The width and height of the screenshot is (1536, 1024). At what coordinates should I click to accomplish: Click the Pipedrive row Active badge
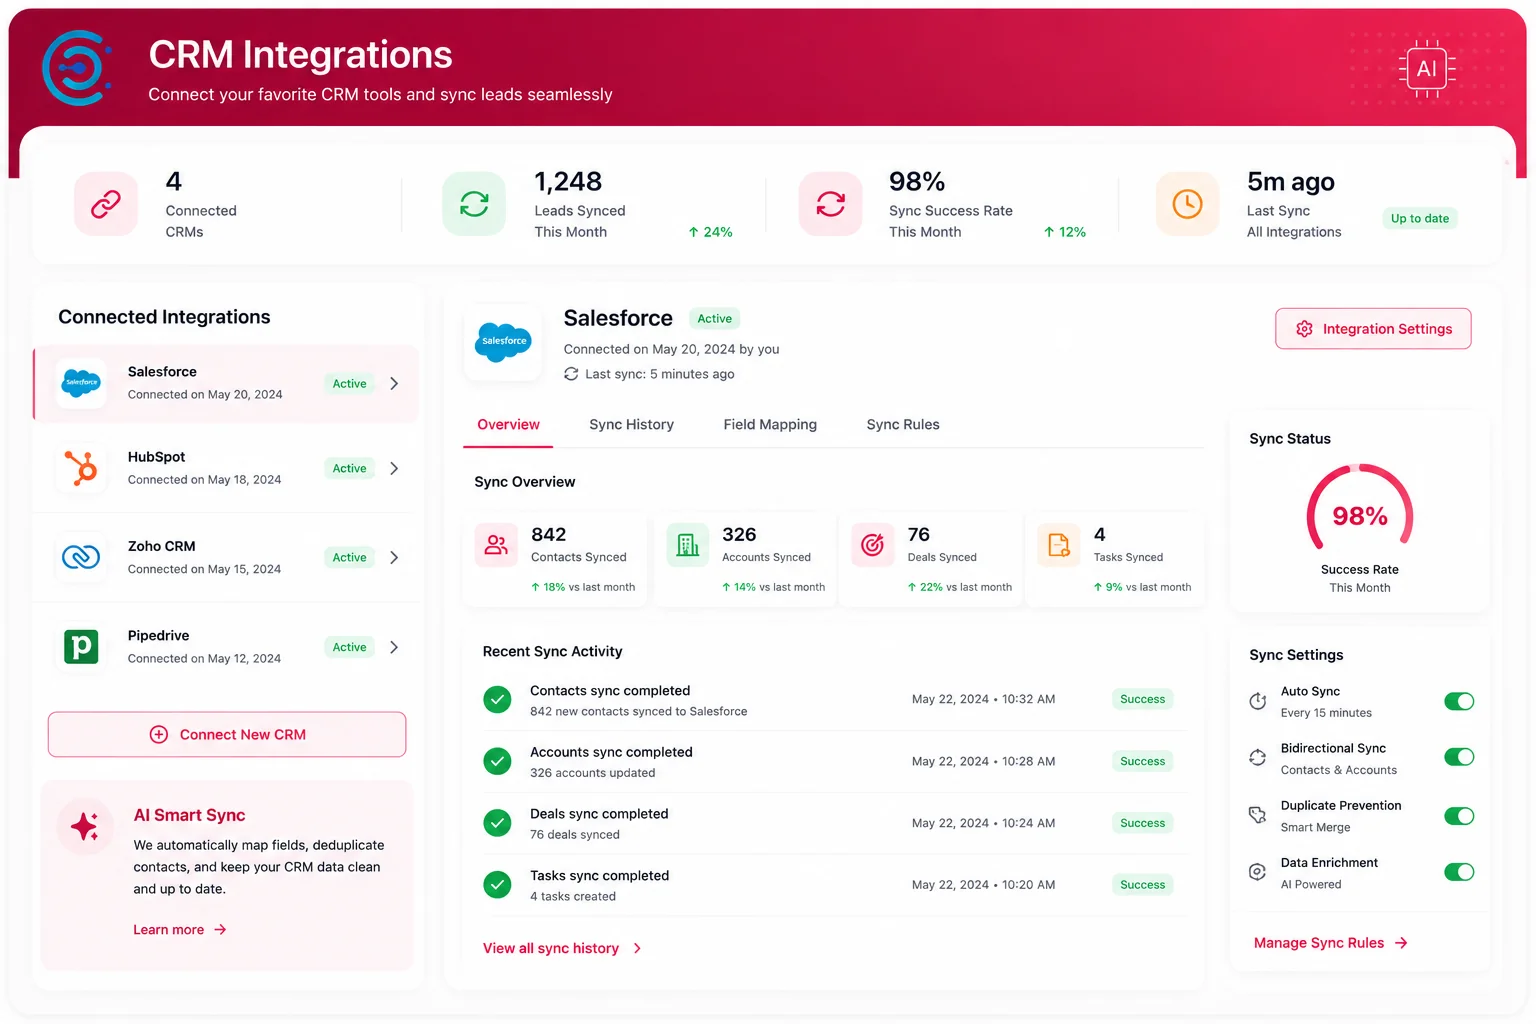point(350,647)
